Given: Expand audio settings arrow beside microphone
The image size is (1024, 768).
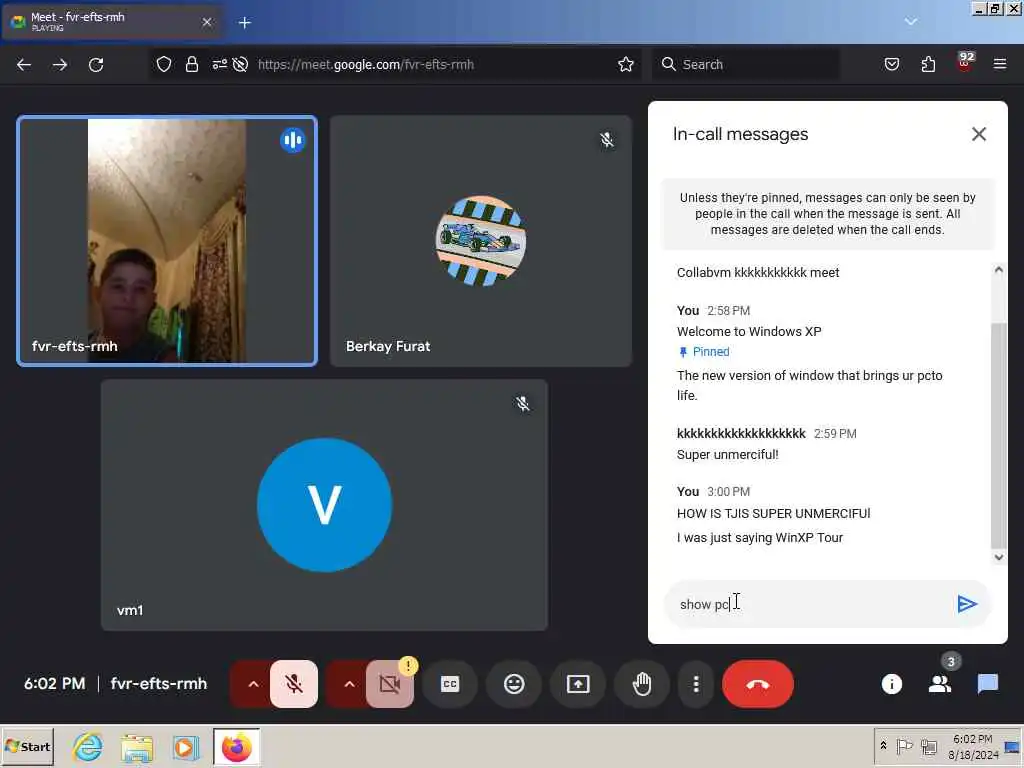Looking at the screenshot, I should coord(253,684).
